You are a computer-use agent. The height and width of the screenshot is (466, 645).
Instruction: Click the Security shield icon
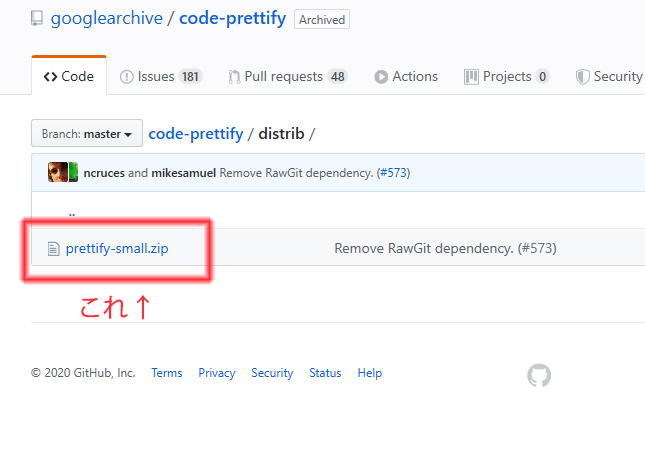click(582, 77)
